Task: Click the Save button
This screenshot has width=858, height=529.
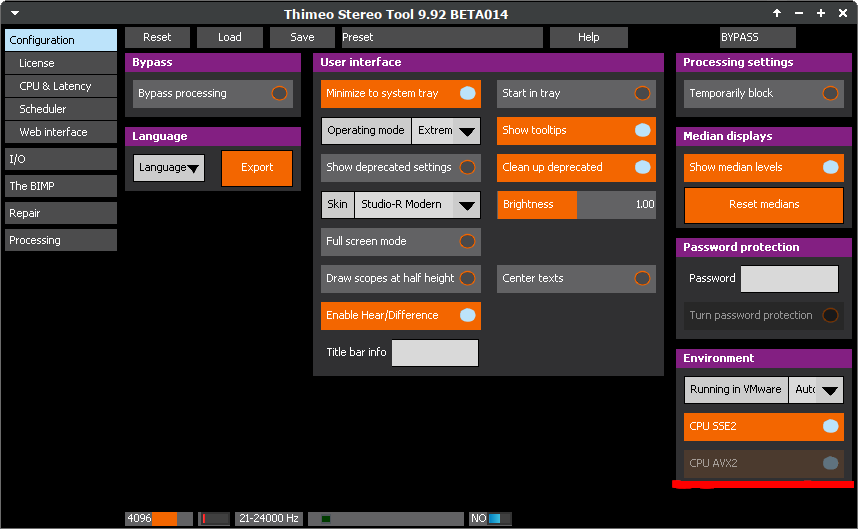Action: tap(302, 37)
